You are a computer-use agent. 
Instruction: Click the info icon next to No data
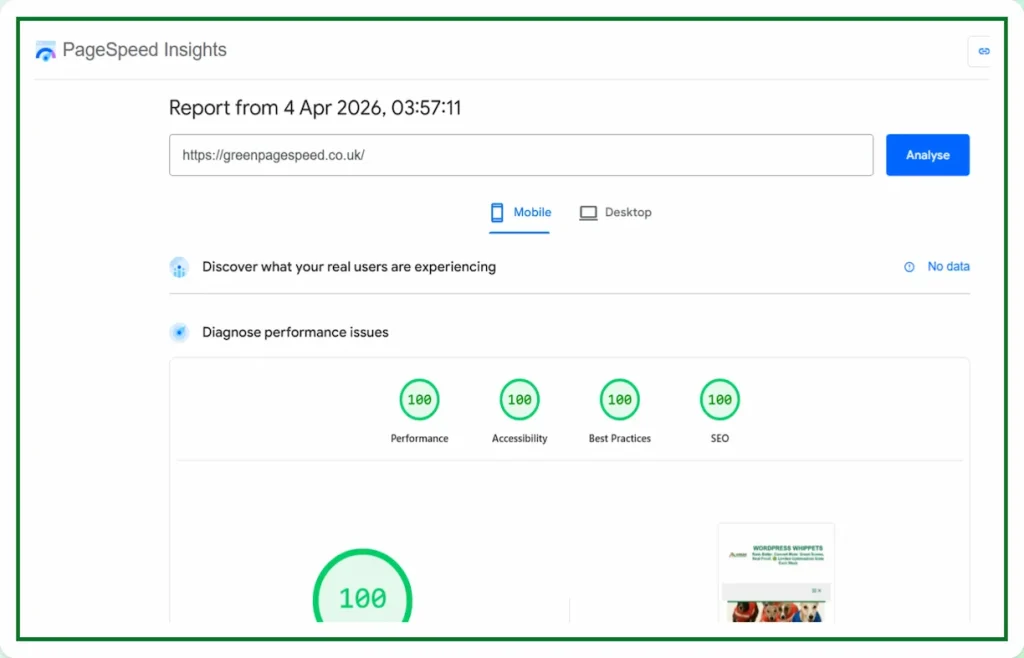coord(909,266)
